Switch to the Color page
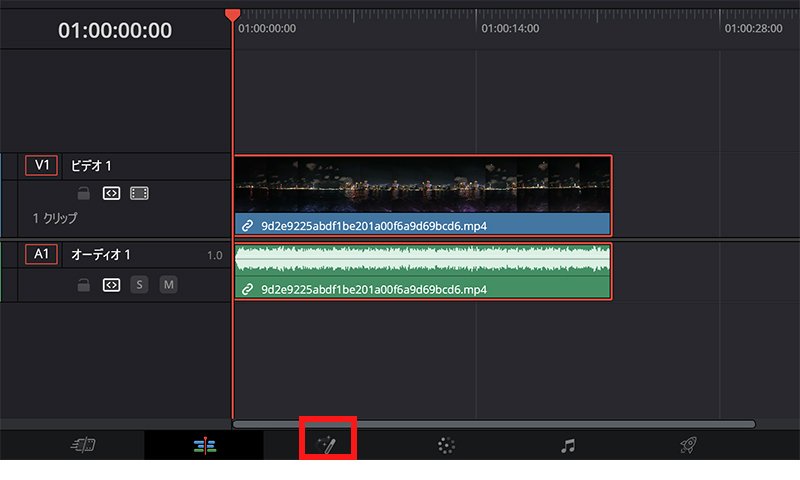 pyautogui.click(x=446, y=445)
